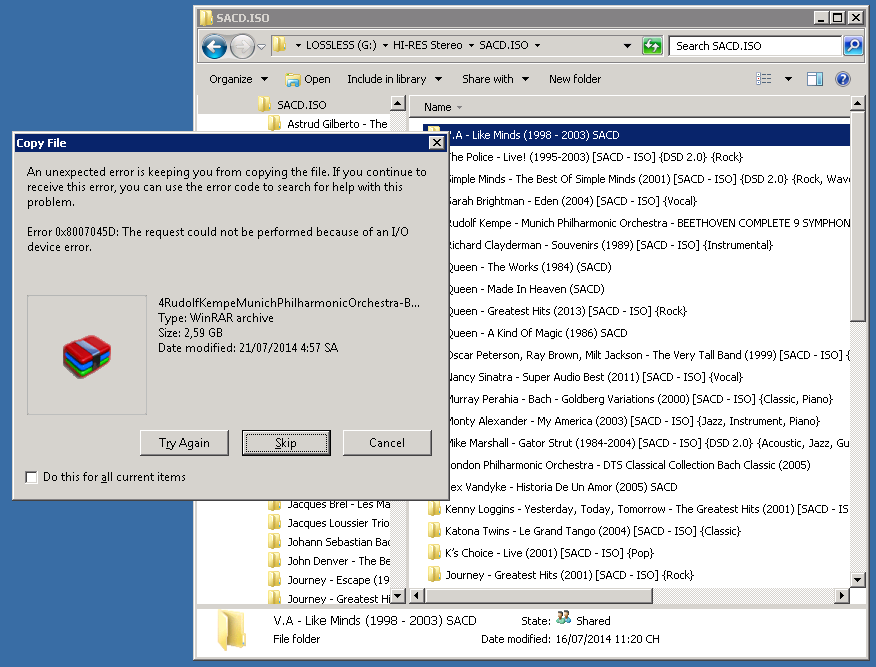This screenshot has height=667, width=876.
Task: Open the Share with menu
Action: 496,79
